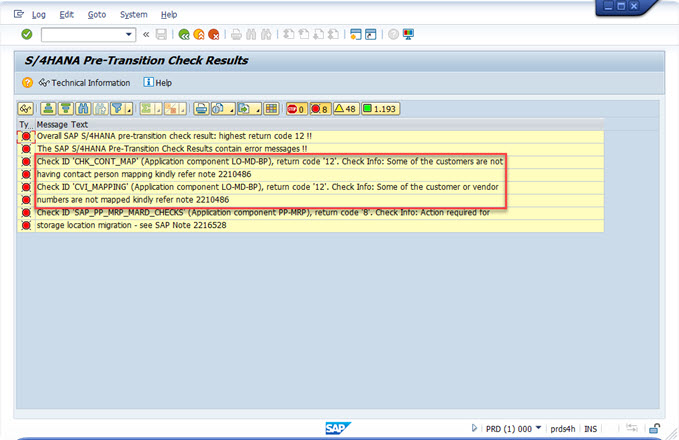The width and height of the screenshot is (679, 440).
Task: Click the window menu icon left of Log
Action: (x=19, y=14)
